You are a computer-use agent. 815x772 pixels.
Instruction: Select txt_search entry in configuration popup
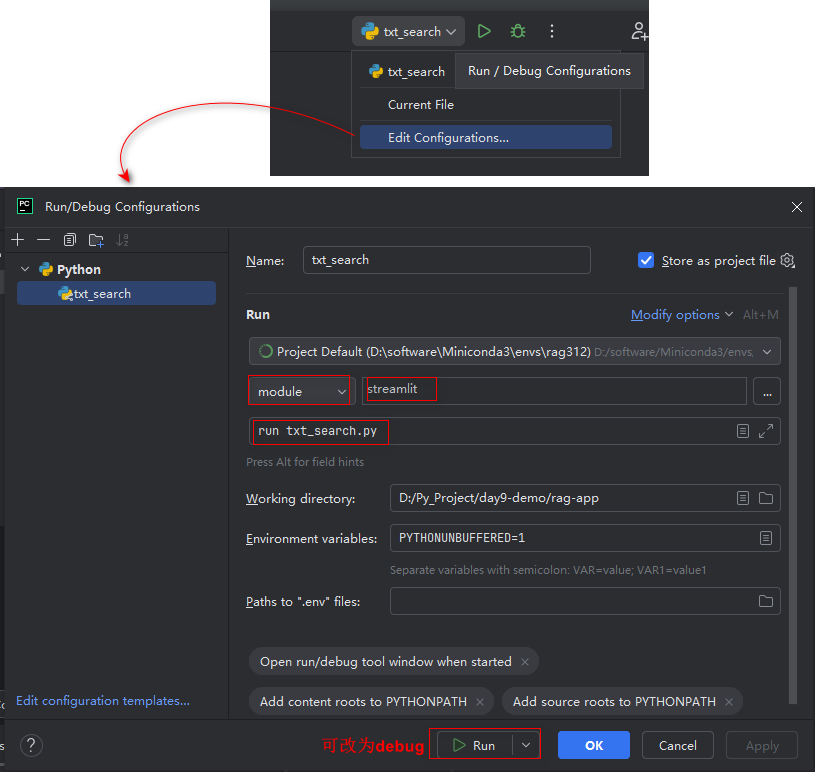pos(407,71)
